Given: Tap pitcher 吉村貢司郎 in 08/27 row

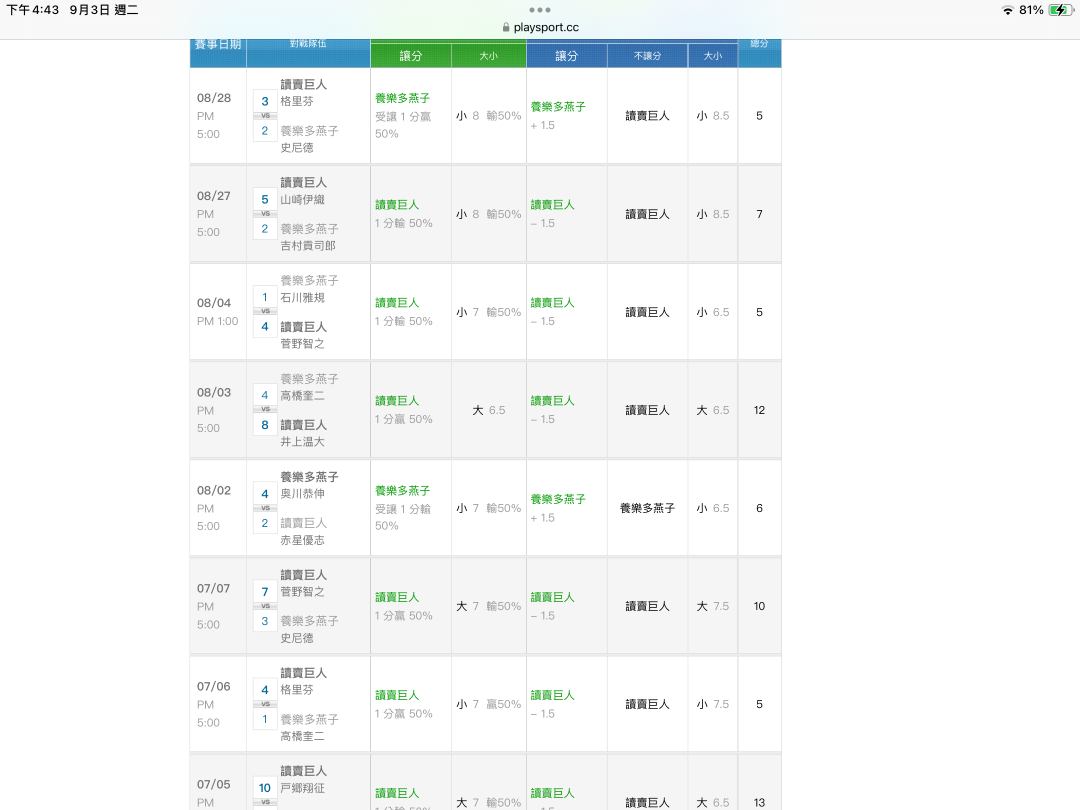Looking at the screenshot, I should 308,245.
